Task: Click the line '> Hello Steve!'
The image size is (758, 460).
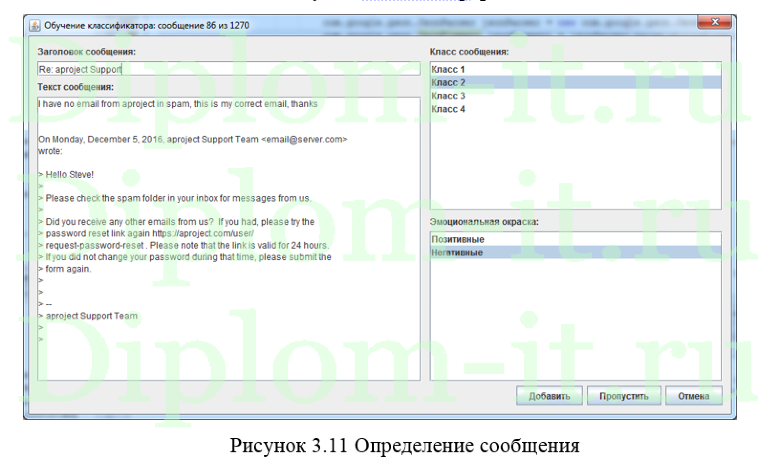Action: [x=66, y=175]
